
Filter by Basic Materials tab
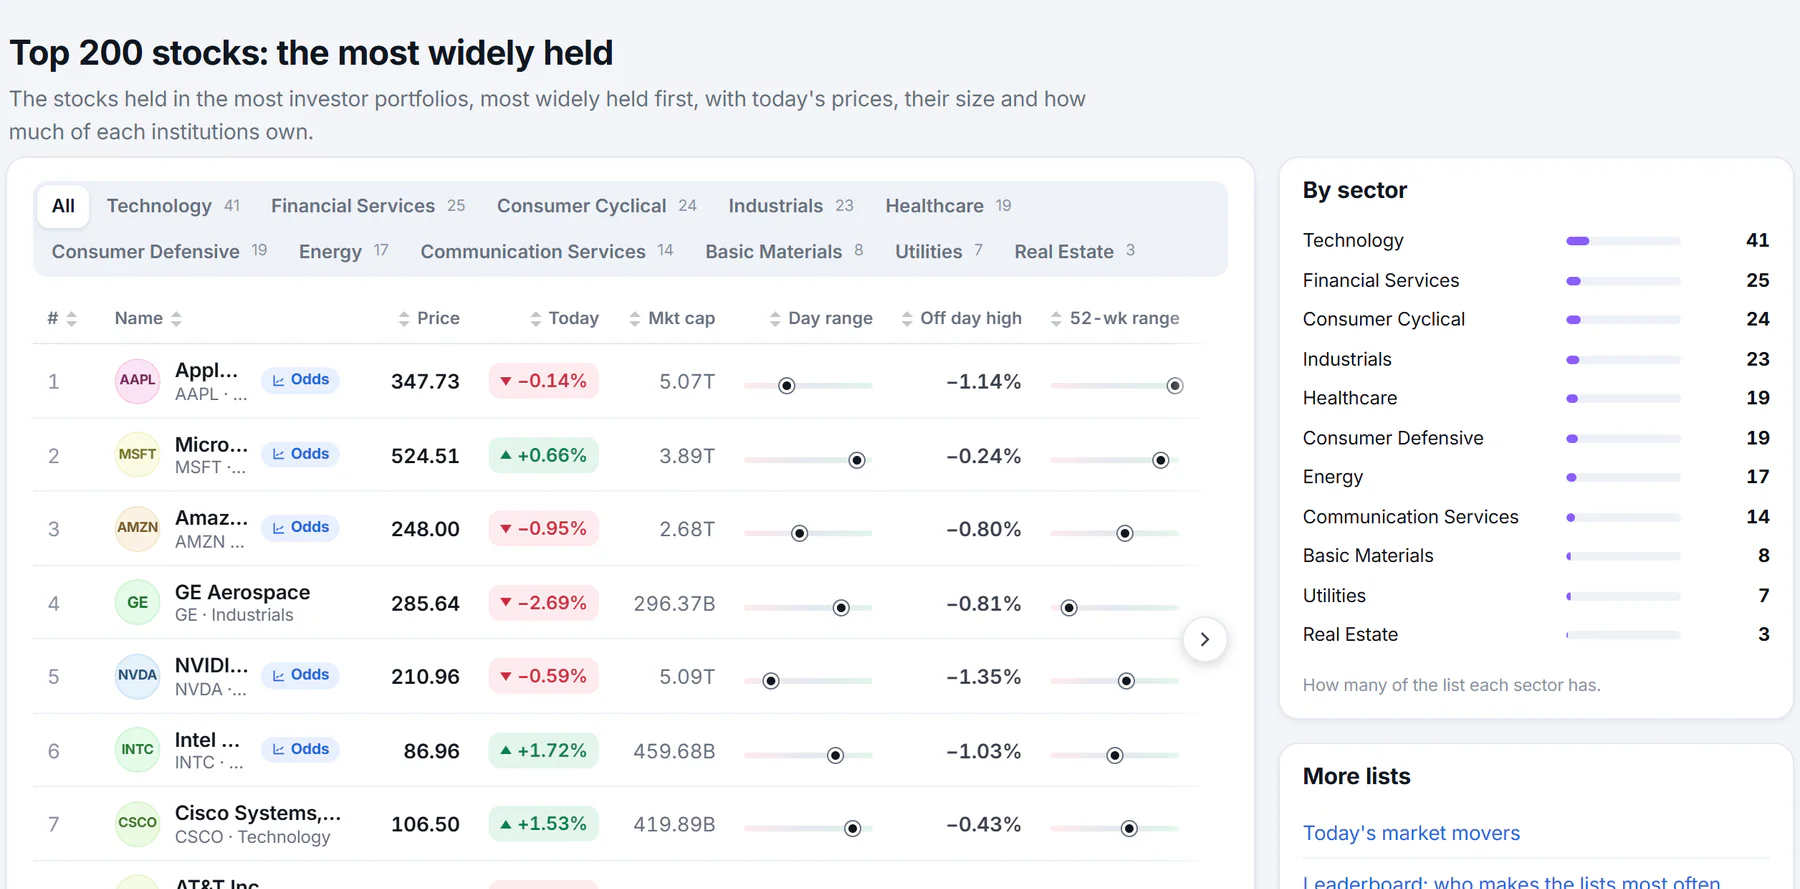pyautogui.click(x=784, y=252)
